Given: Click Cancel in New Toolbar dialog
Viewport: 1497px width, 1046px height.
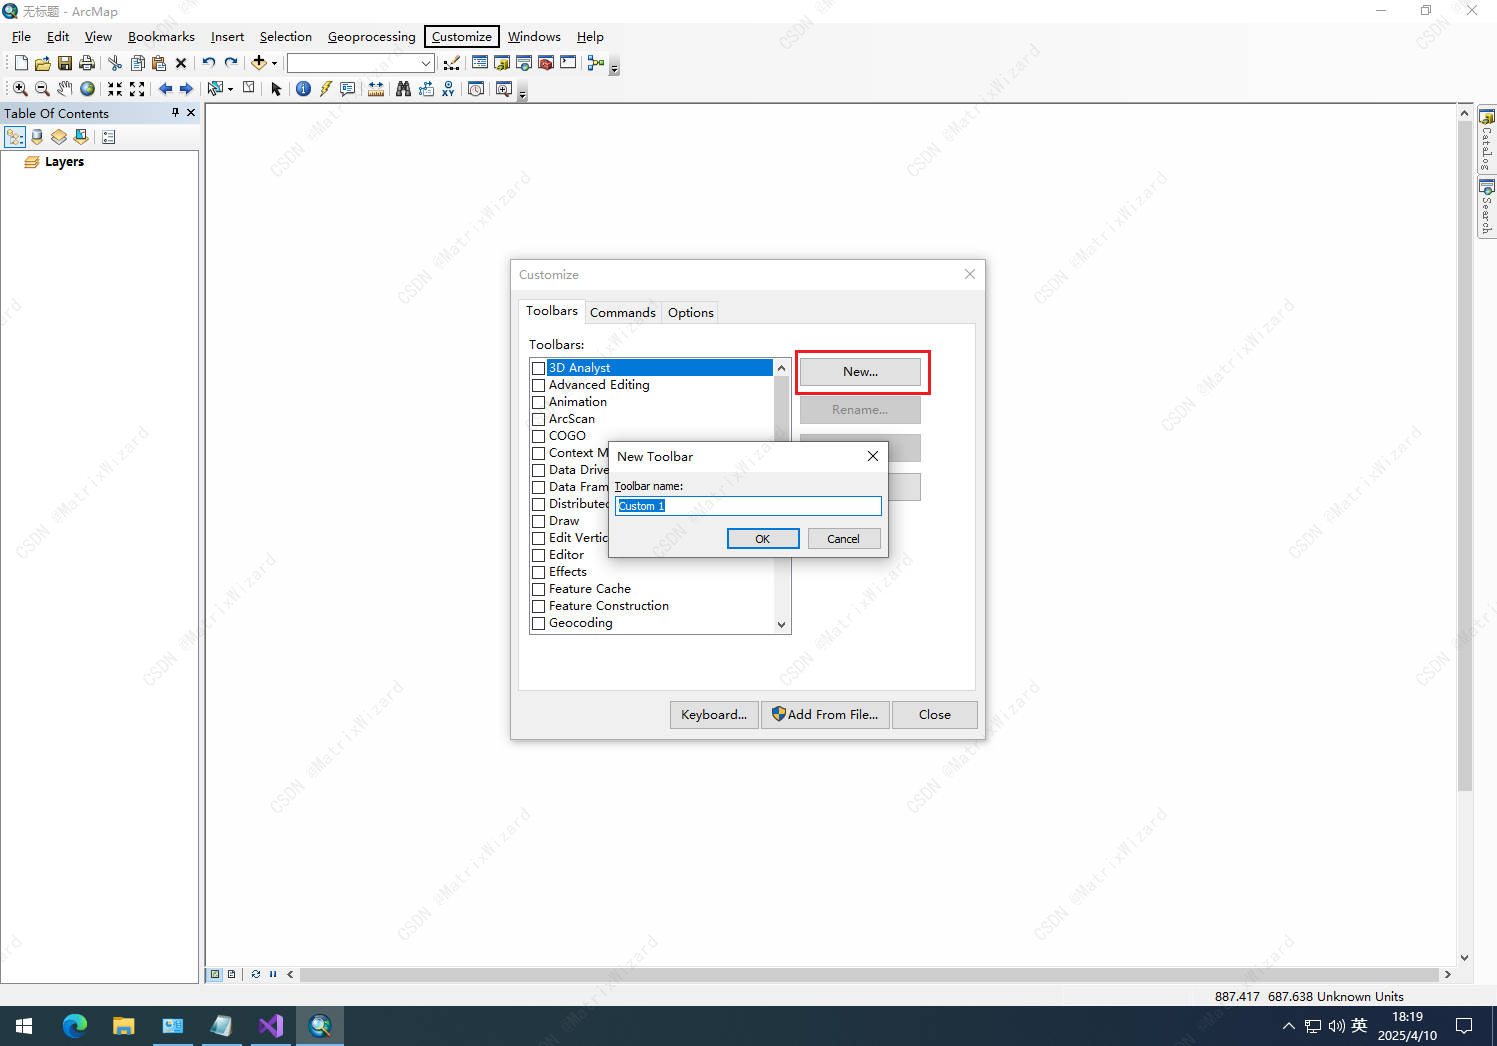Looking at the screenshot, I should click(843, 539).
